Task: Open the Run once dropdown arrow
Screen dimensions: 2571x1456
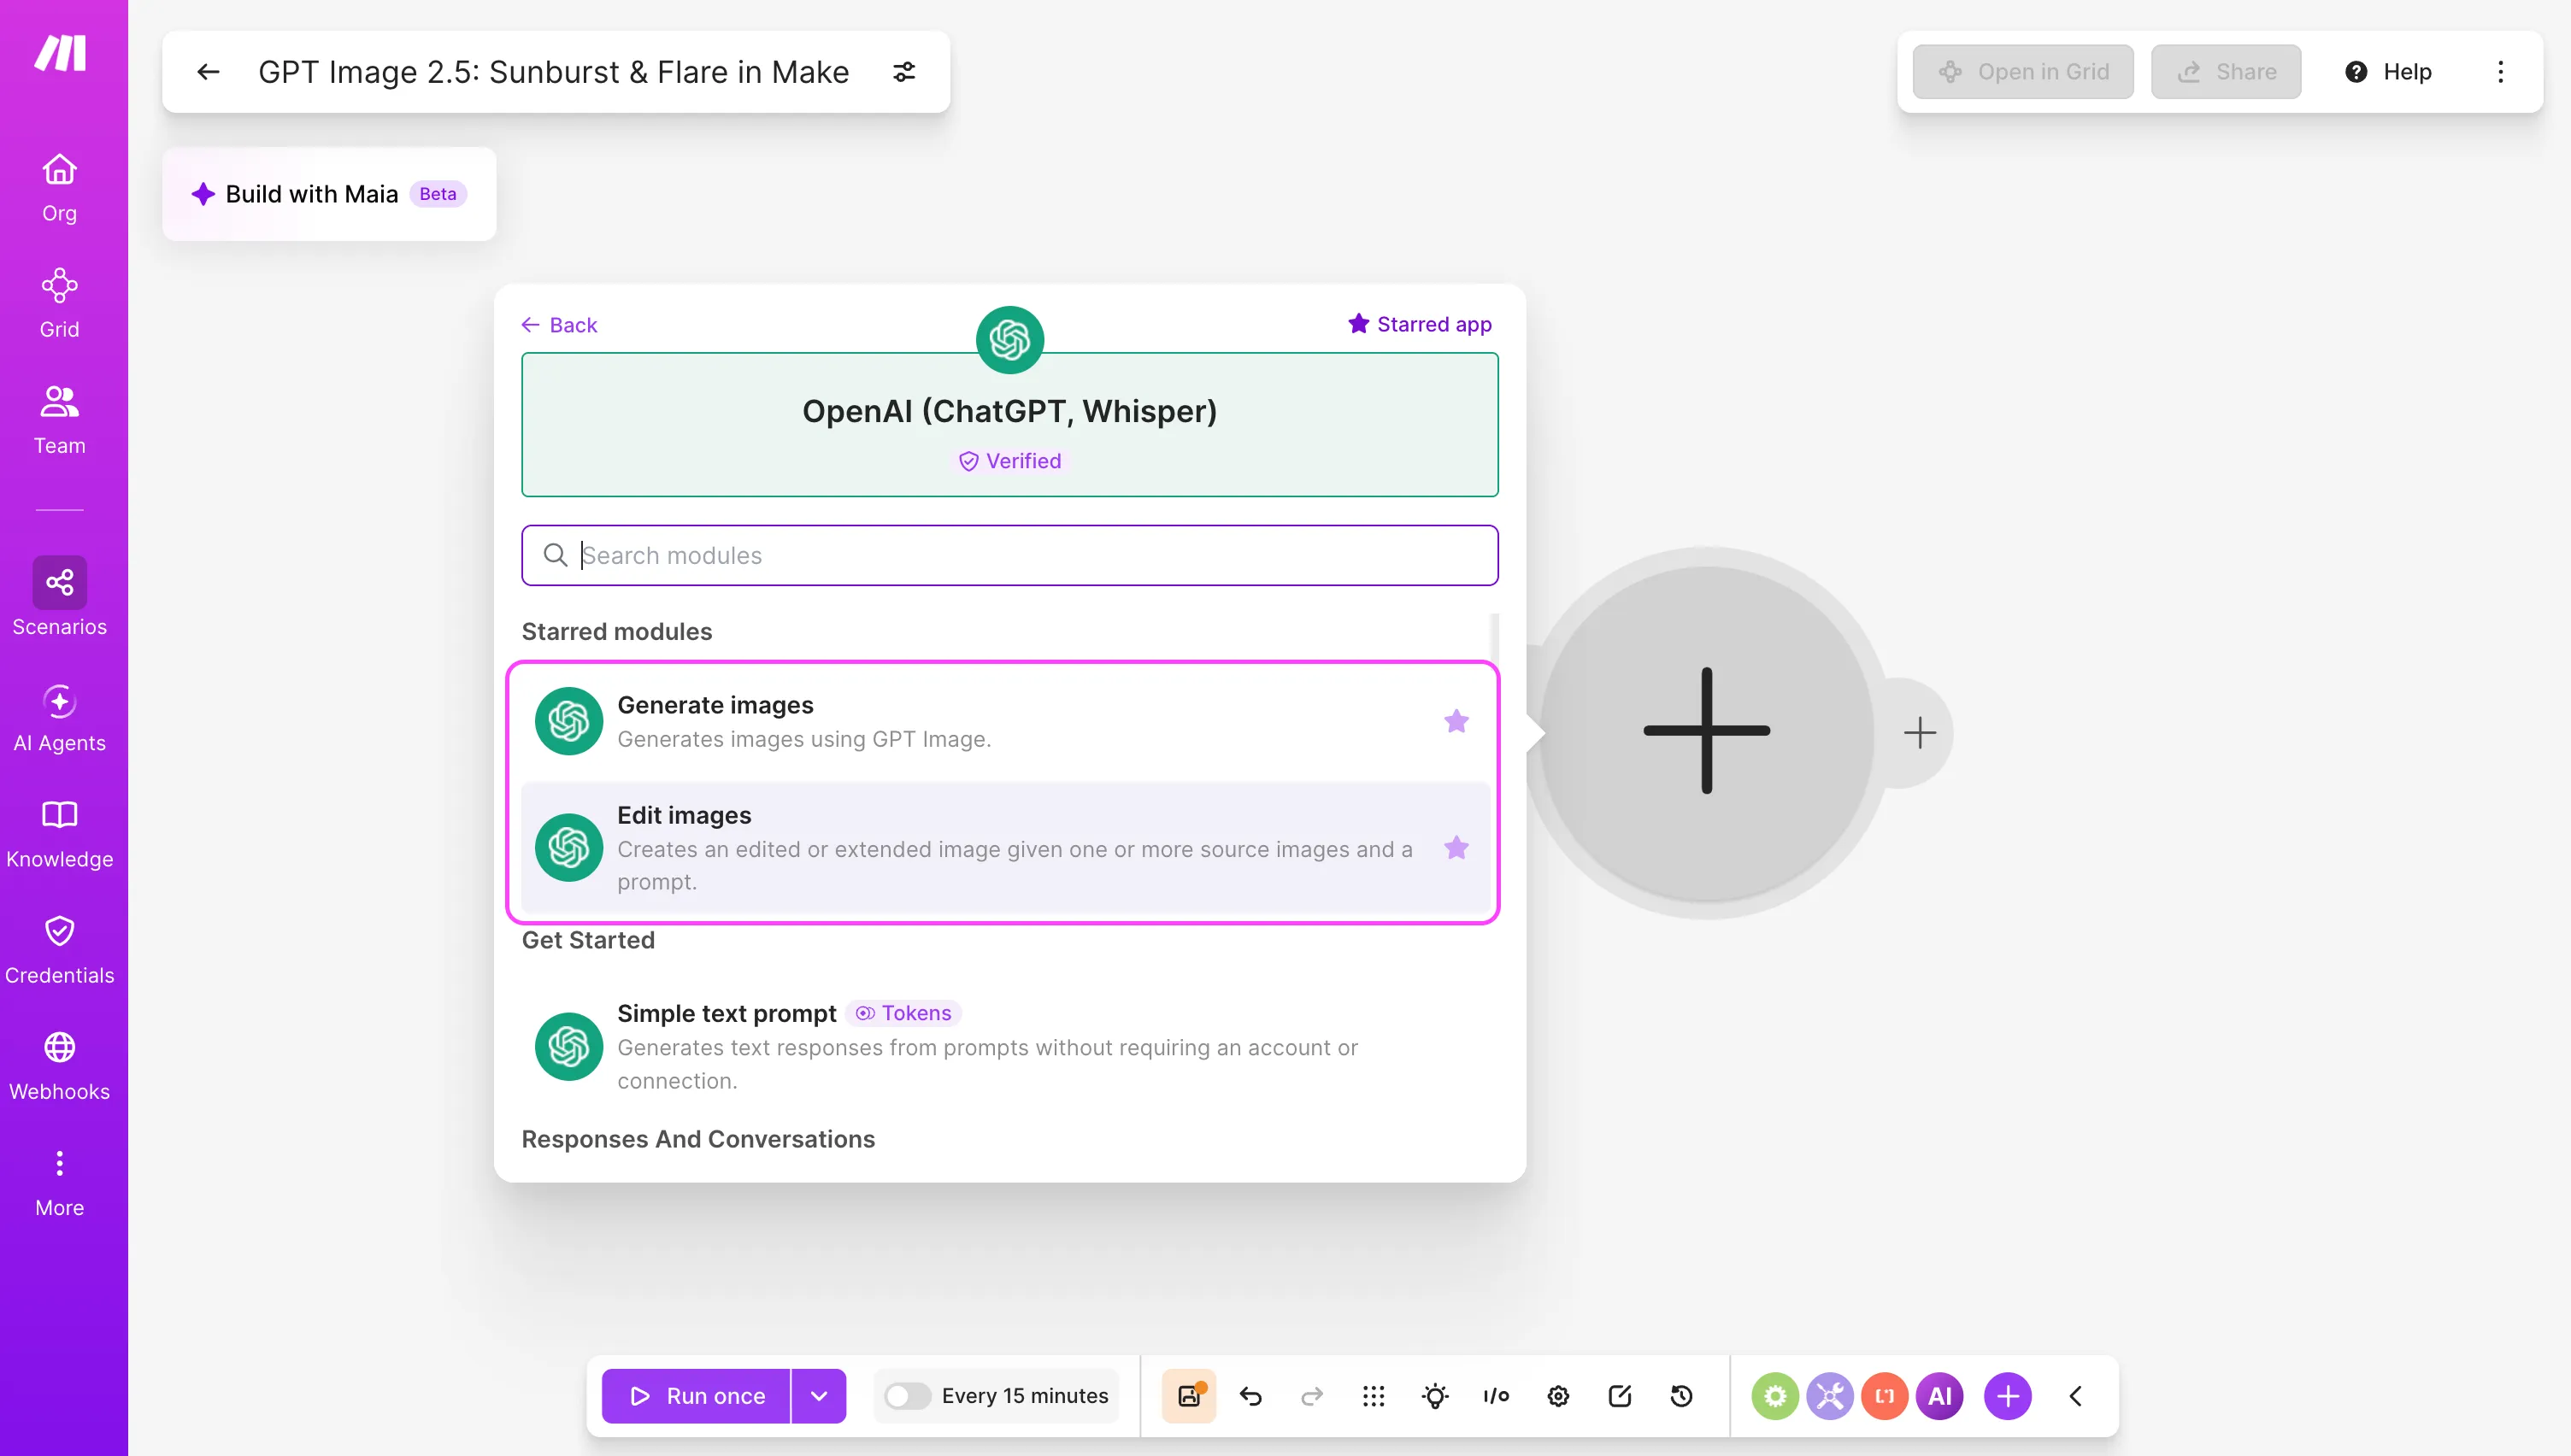Action: pos(819,1396)
